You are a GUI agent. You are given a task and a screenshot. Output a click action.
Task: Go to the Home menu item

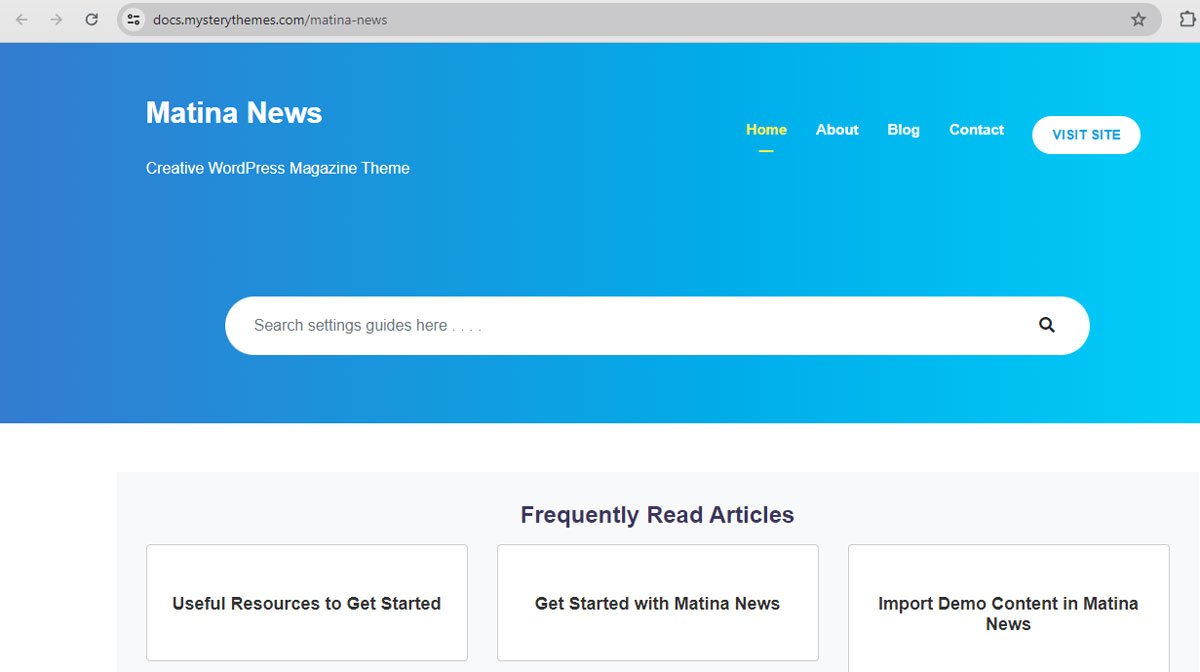point(766,130)
